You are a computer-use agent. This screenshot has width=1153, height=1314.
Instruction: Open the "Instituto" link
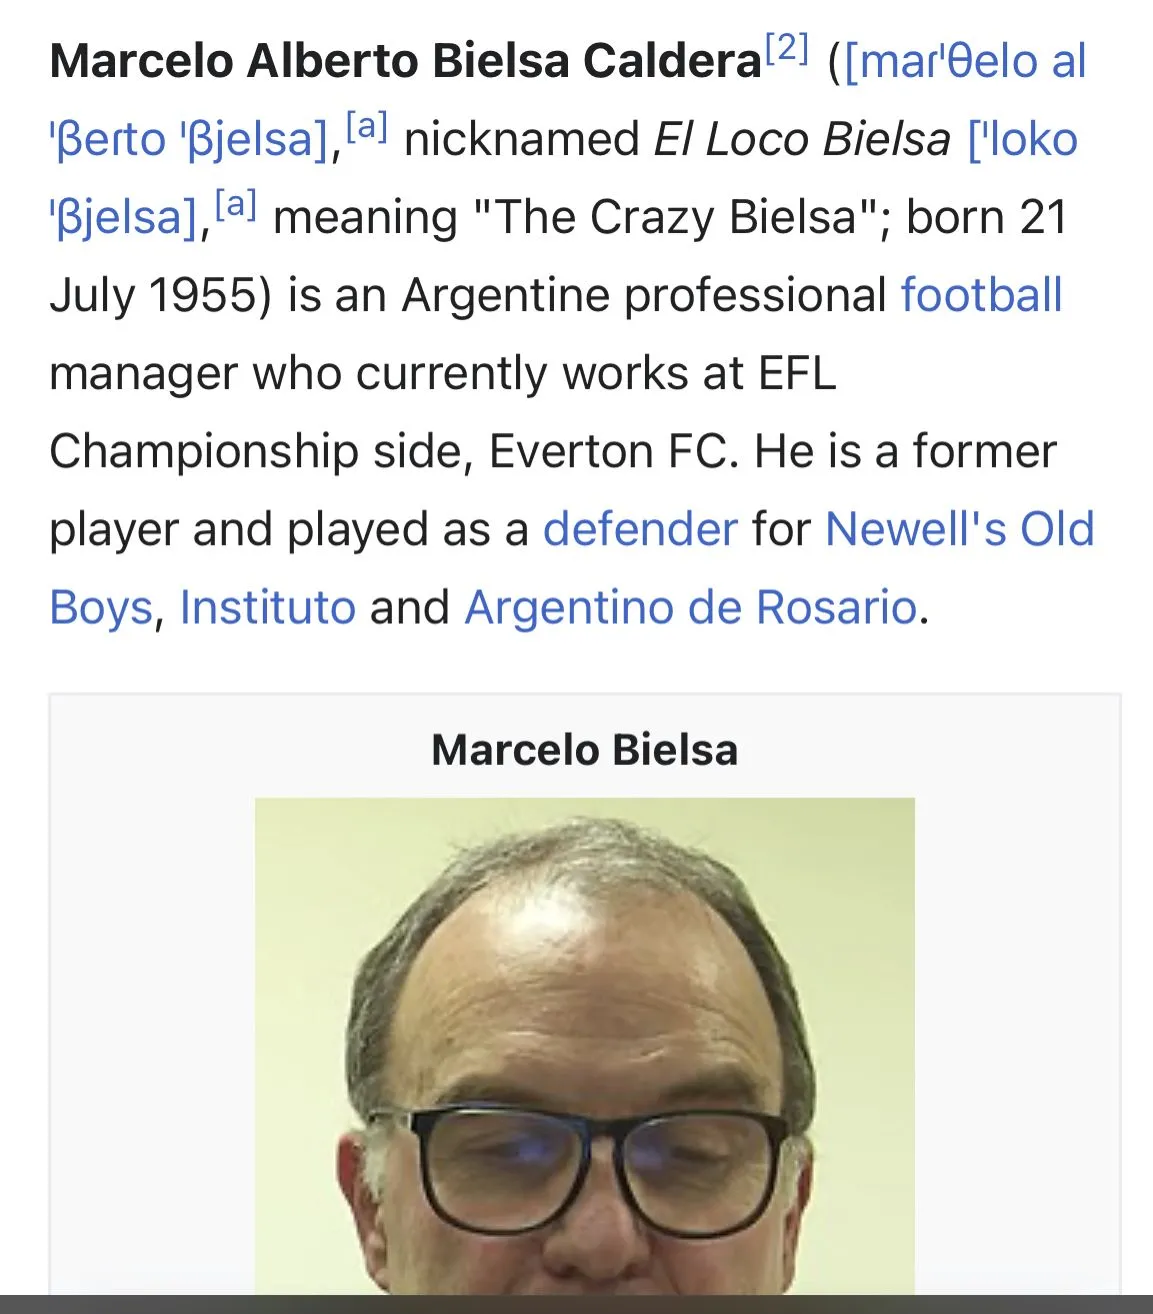(x=267, y=608)
